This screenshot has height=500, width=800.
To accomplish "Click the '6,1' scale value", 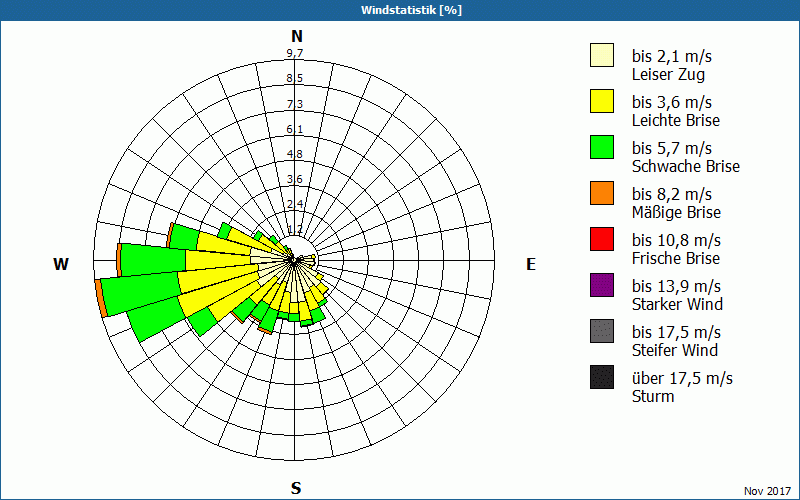I will click(295, 129).
